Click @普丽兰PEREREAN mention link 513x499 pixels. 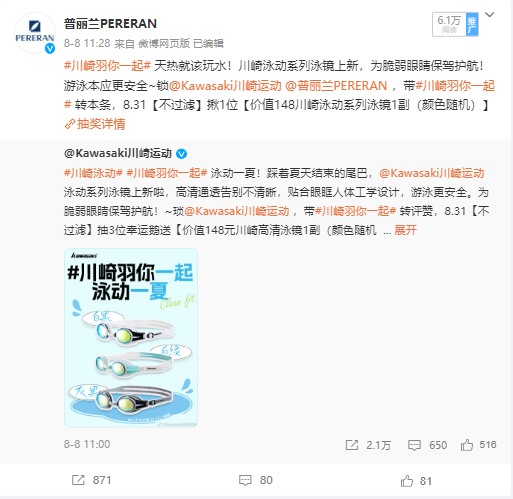pyautogui.click(x=336, y=86)
